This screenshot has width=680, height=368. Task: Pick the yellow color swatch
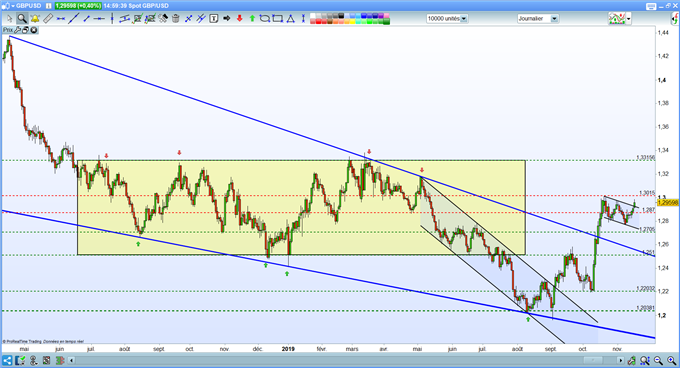click(352, 21)
